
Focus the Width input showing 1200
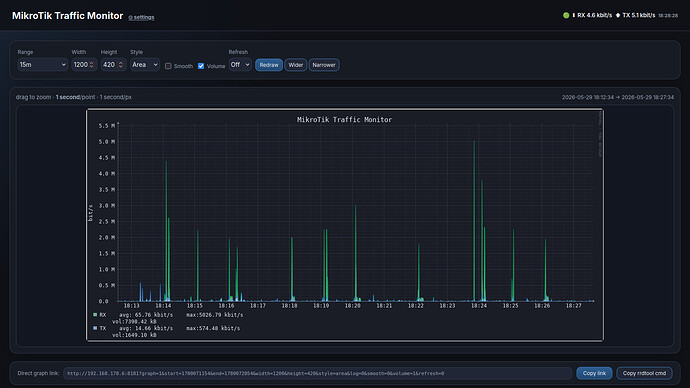pyautogui.click(x=84, y=65)
